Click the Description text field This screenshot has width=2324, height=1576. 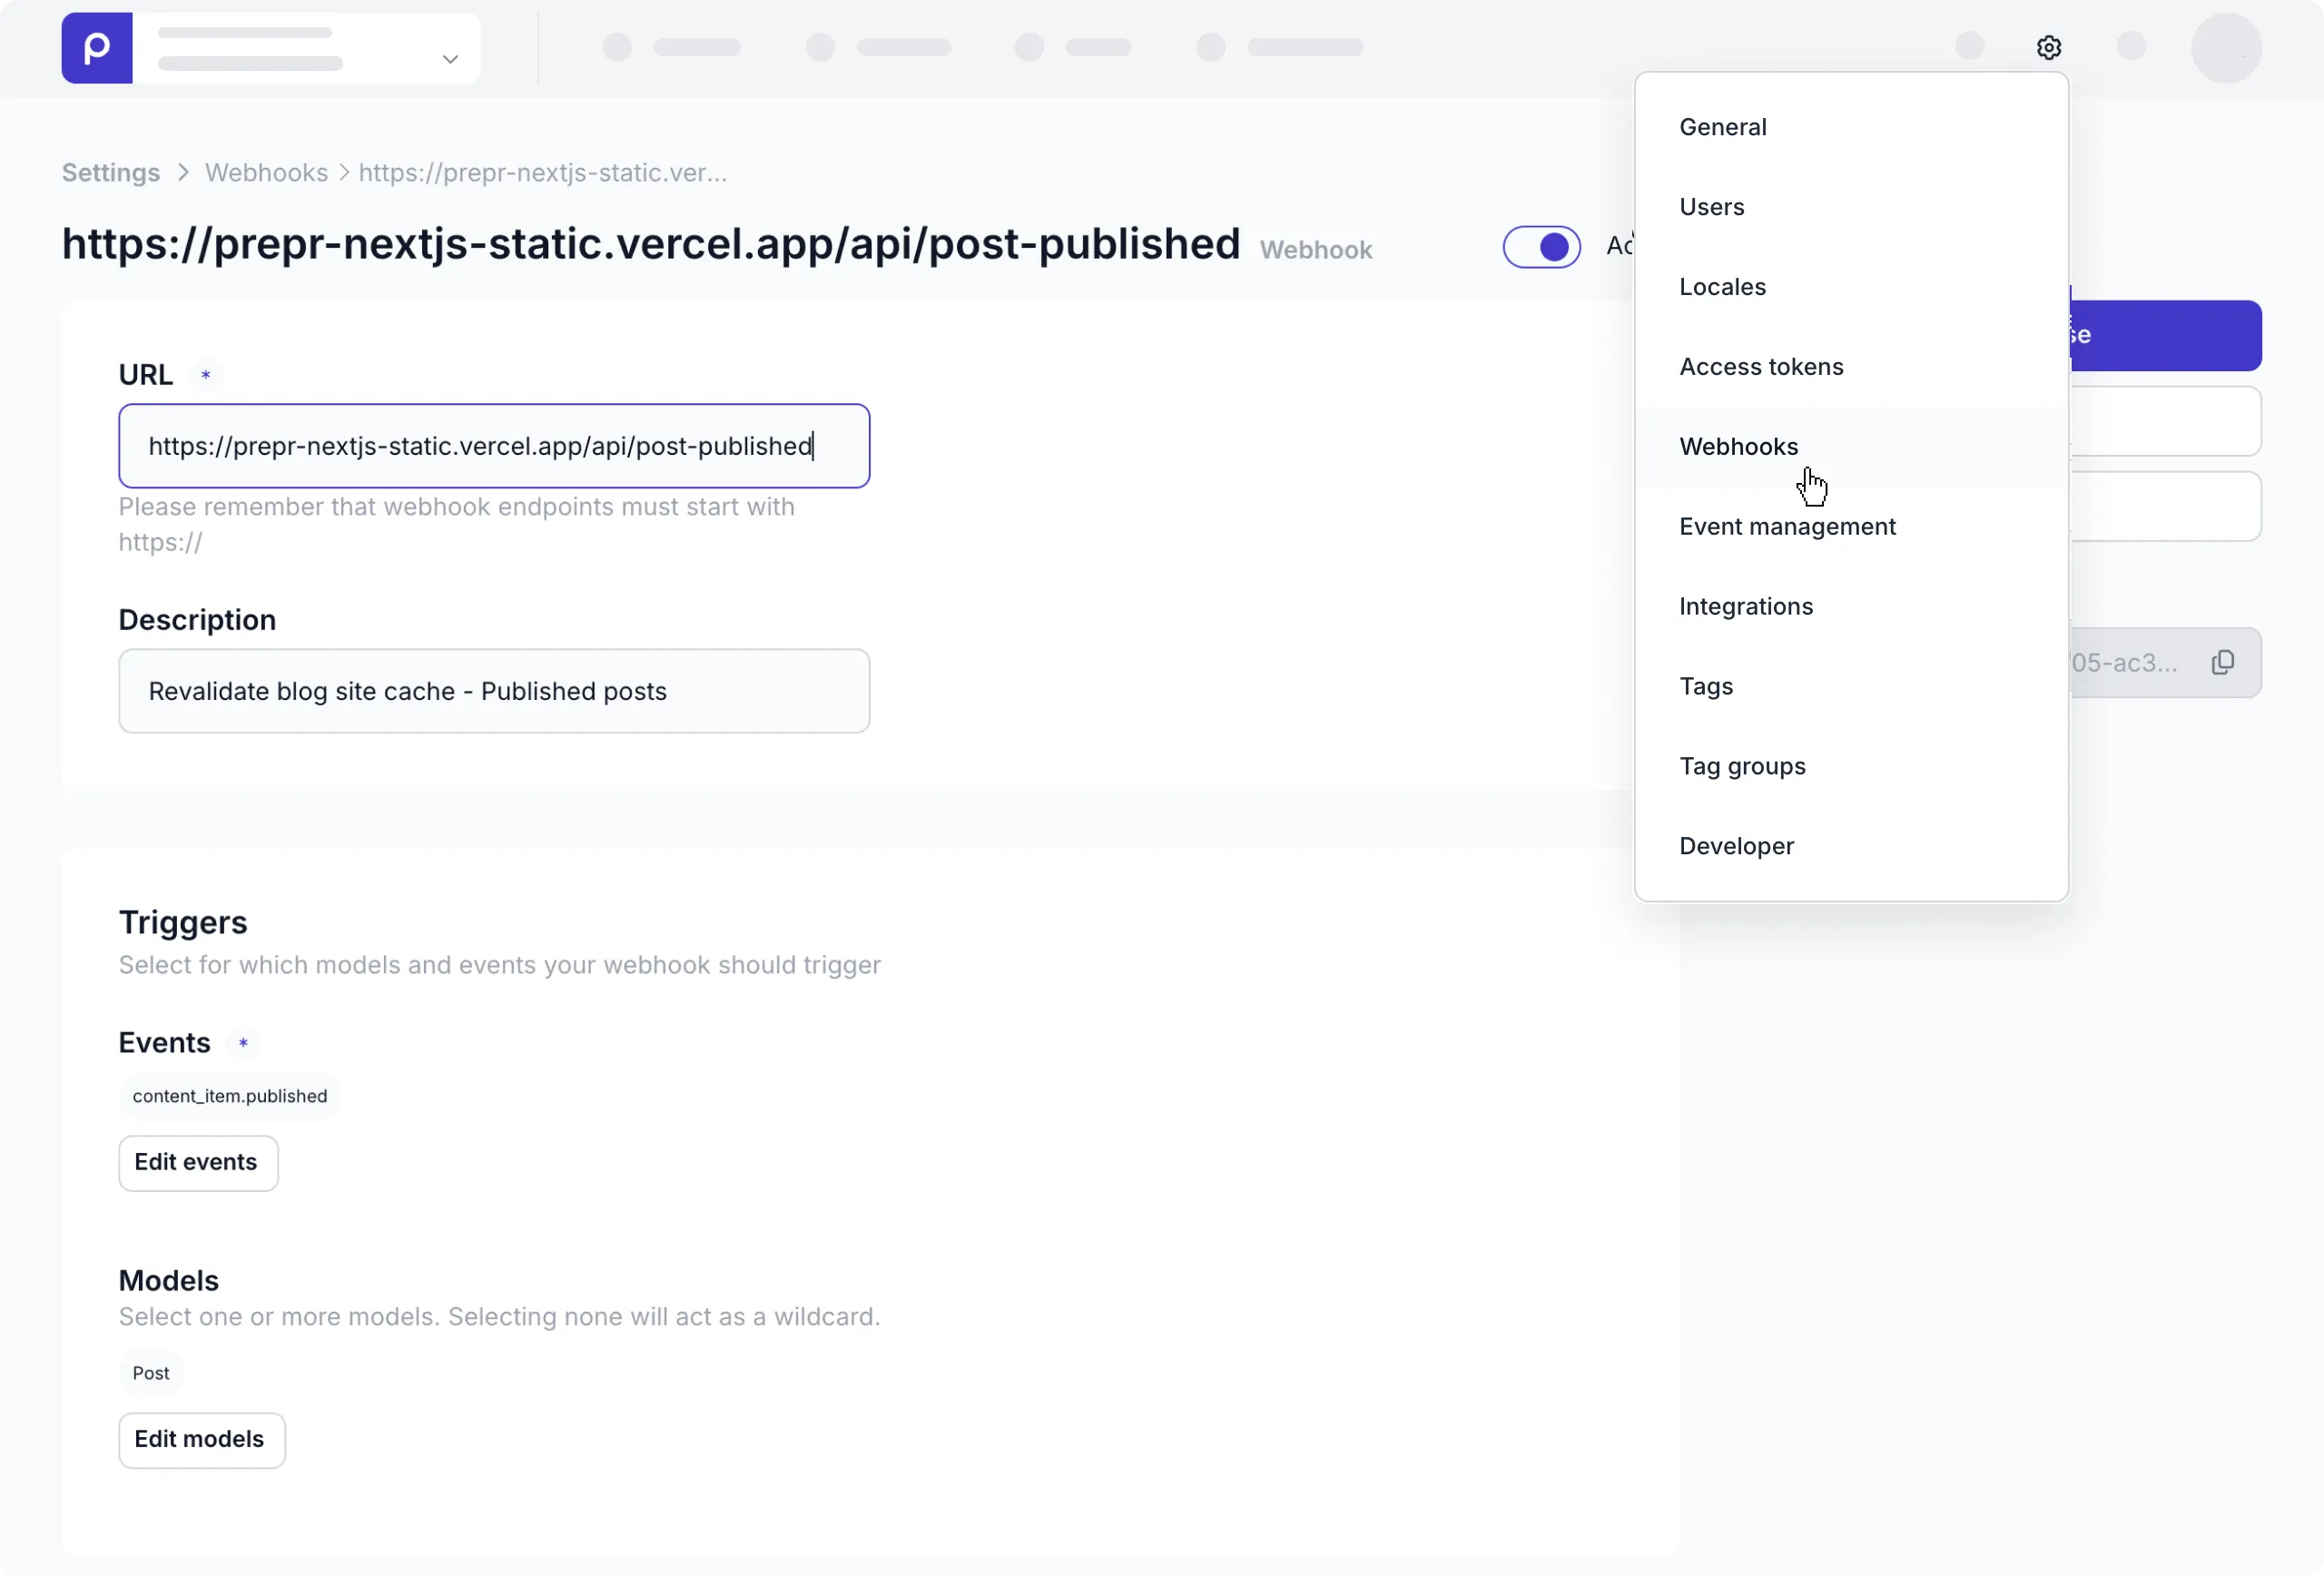494,691
